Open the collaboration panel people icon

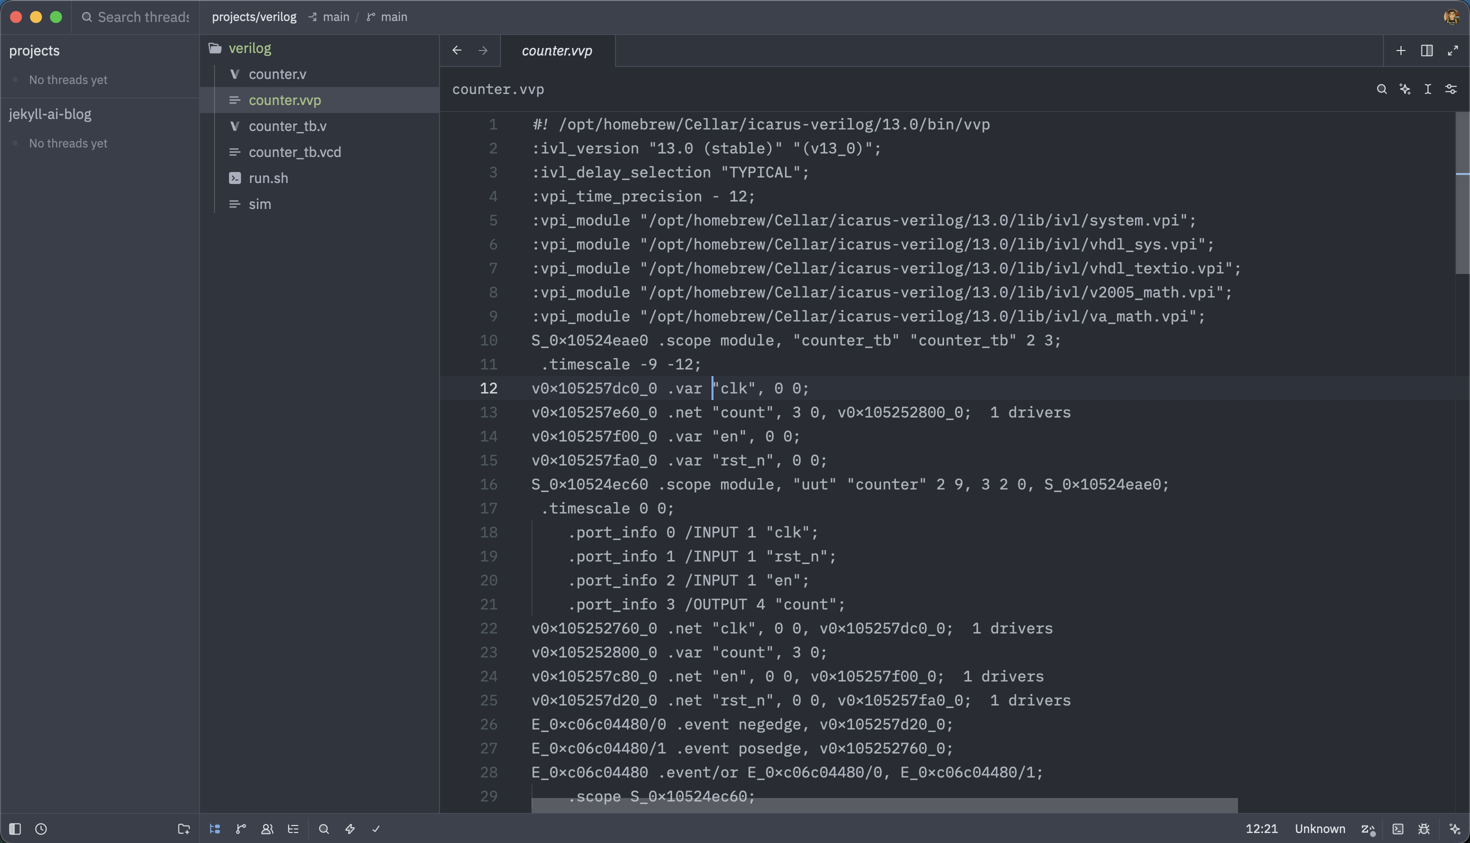[x=267, y=829]
